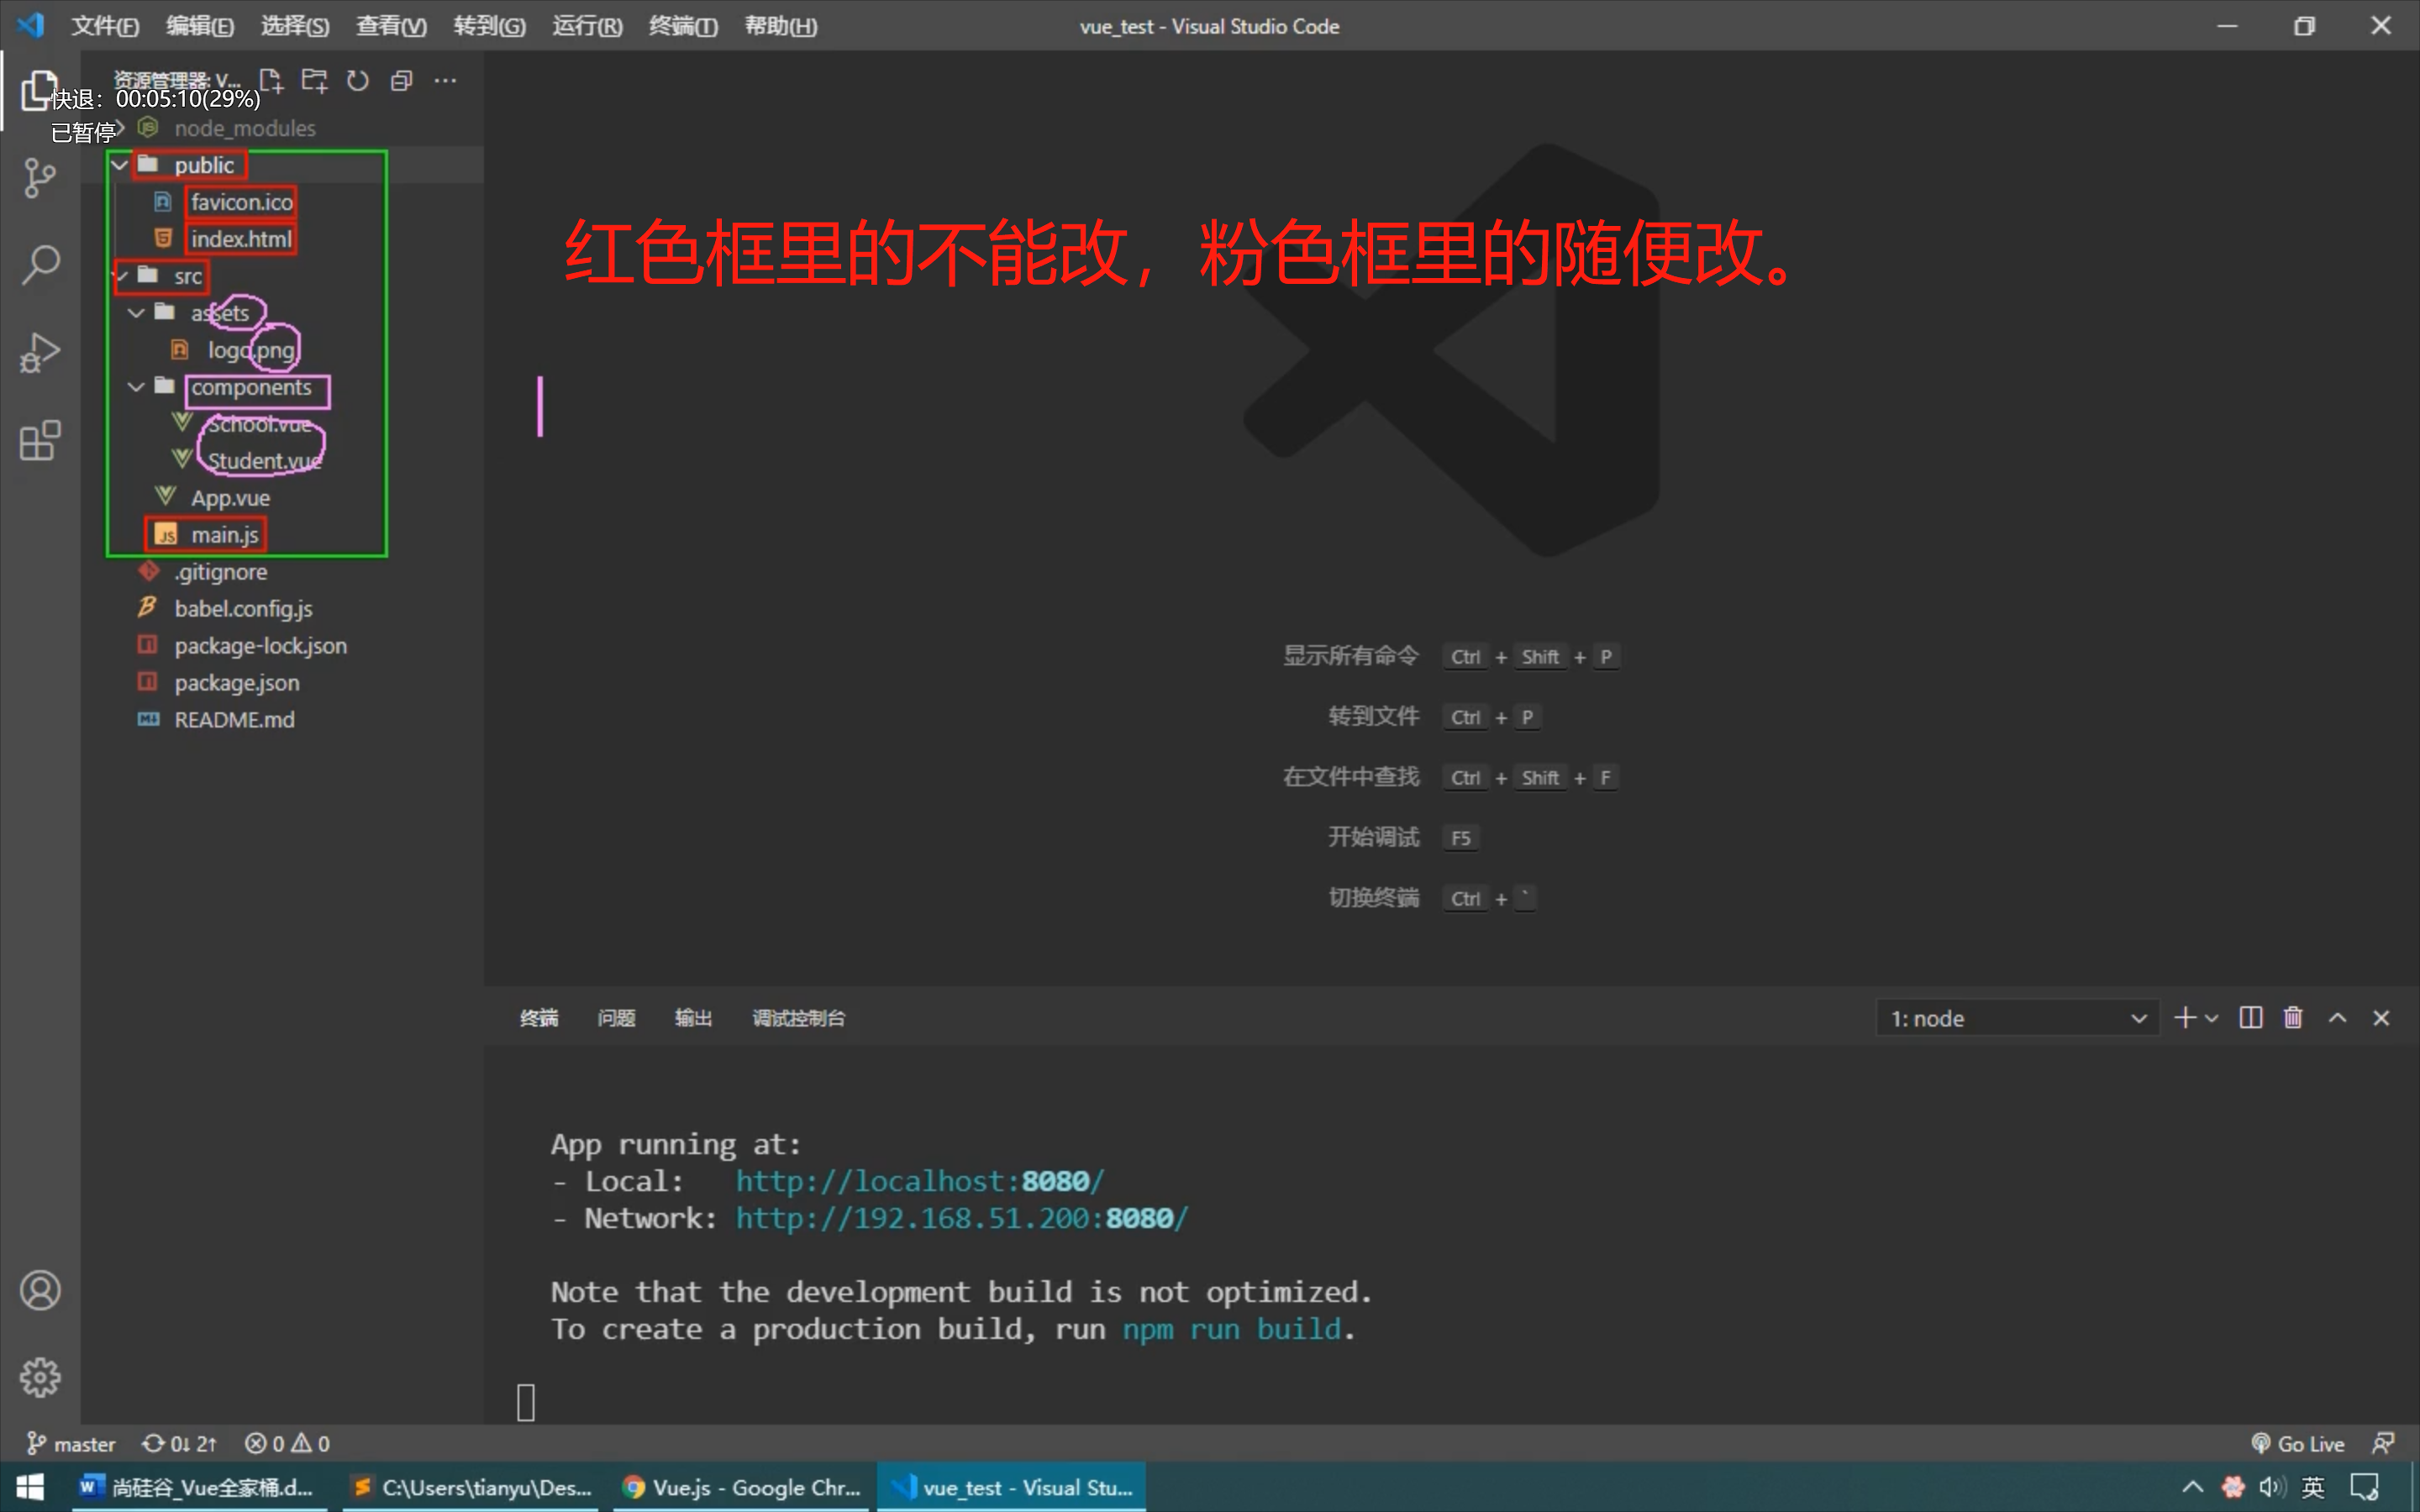Open main.js file
Image resolution: width=2420 pixels, height=1512 pixels.
click(225, 535)
